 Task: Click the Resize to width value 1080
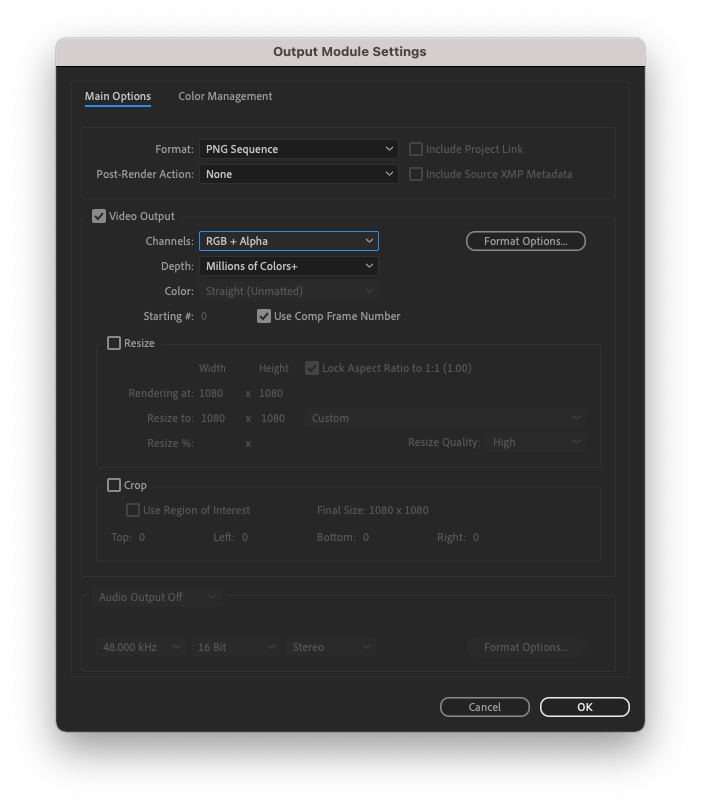click(x=213, y=418)
